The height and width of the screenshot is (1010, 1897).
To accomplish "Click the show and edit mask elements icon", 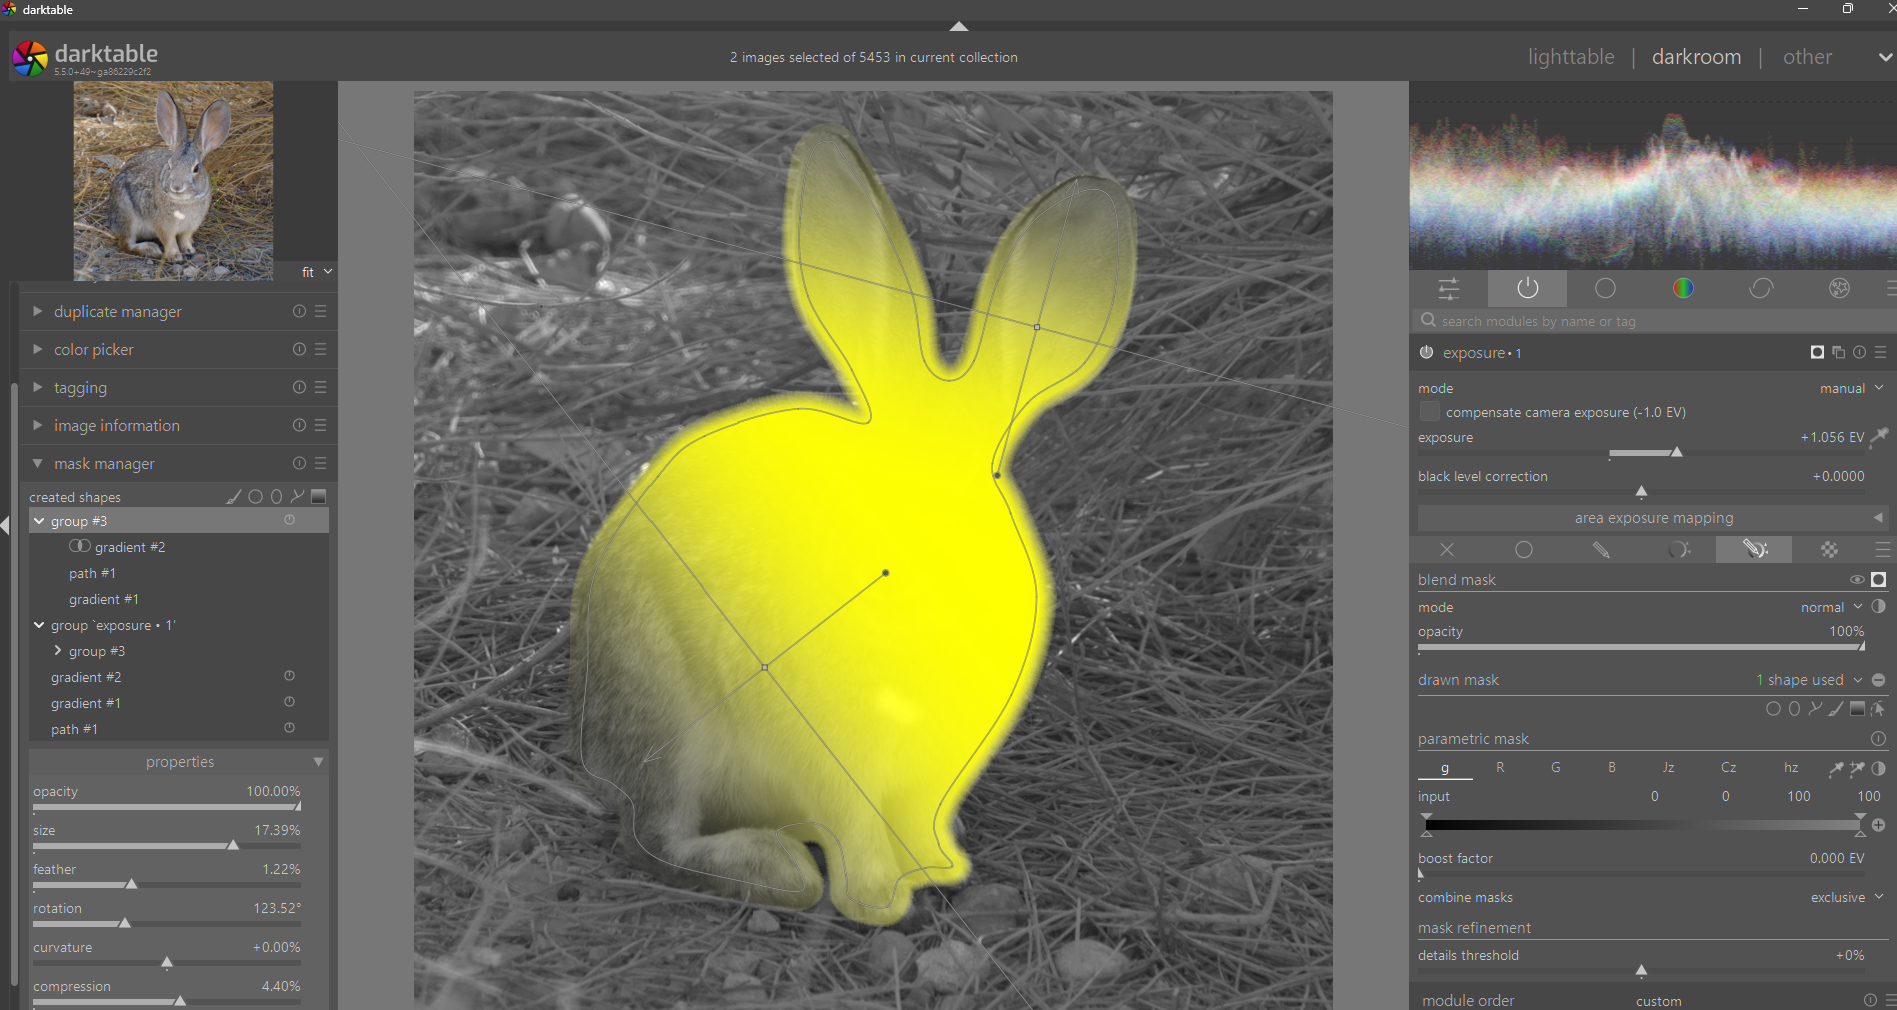I will (x=1877, y=709).
